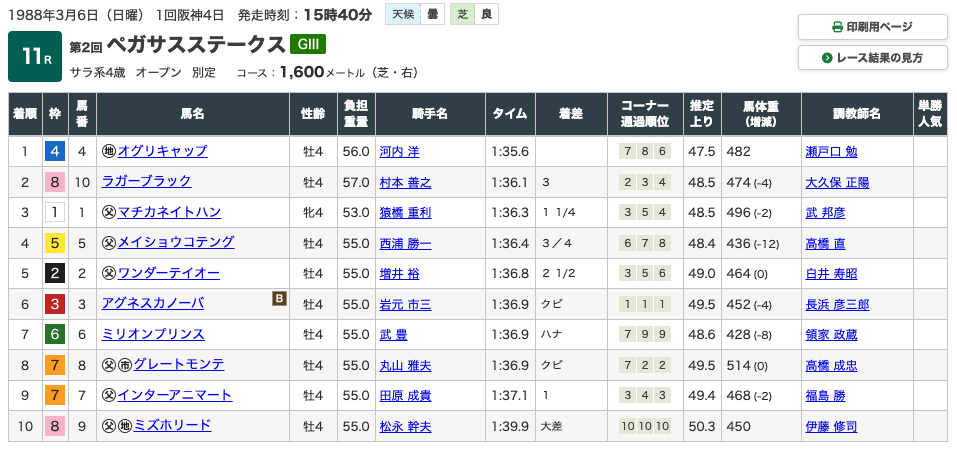This screenshot has height=454, width=957.
Task: Open horse page for オグリキャップ
Action: pos(162,151)
